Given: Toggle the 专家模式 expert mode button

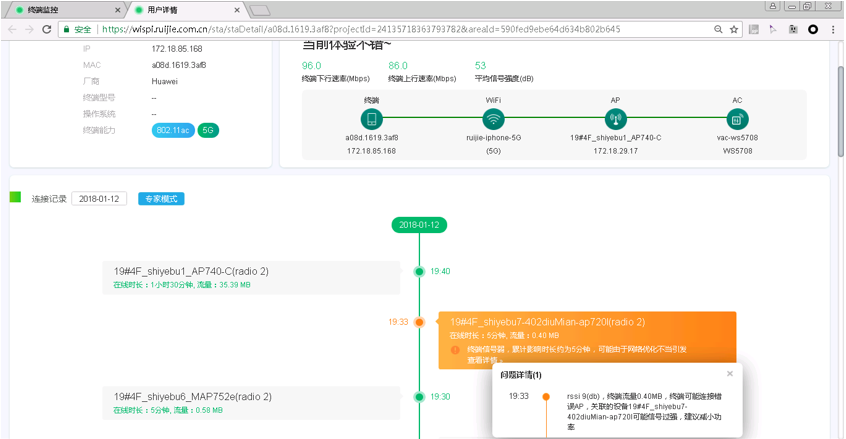Looking at the screenshot, I should coord(161,199).
